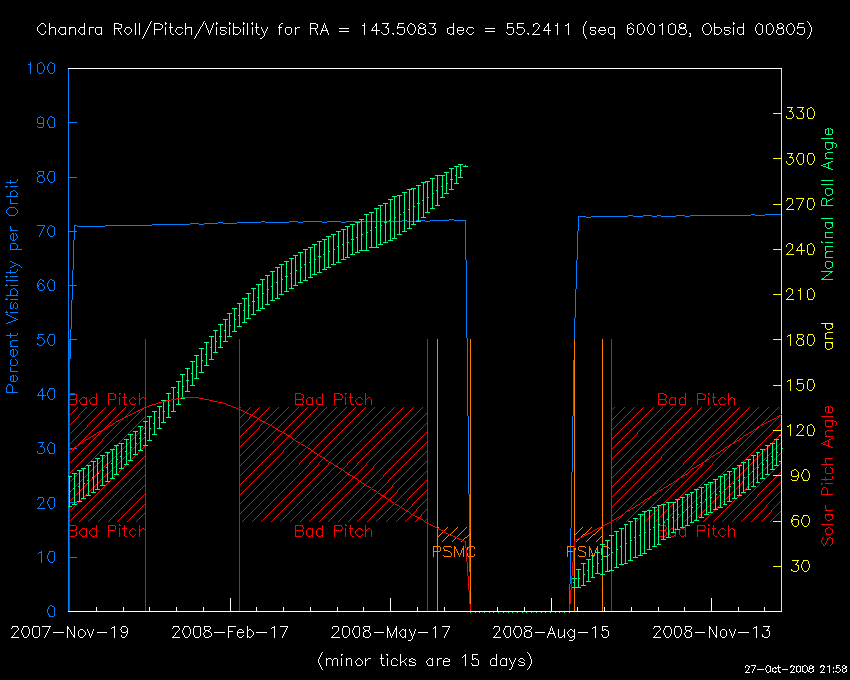This screenshot has height=680, width=850.
Task: Click the lower middle 'Bad Pitch' label
Action: (x=333, y=531)
